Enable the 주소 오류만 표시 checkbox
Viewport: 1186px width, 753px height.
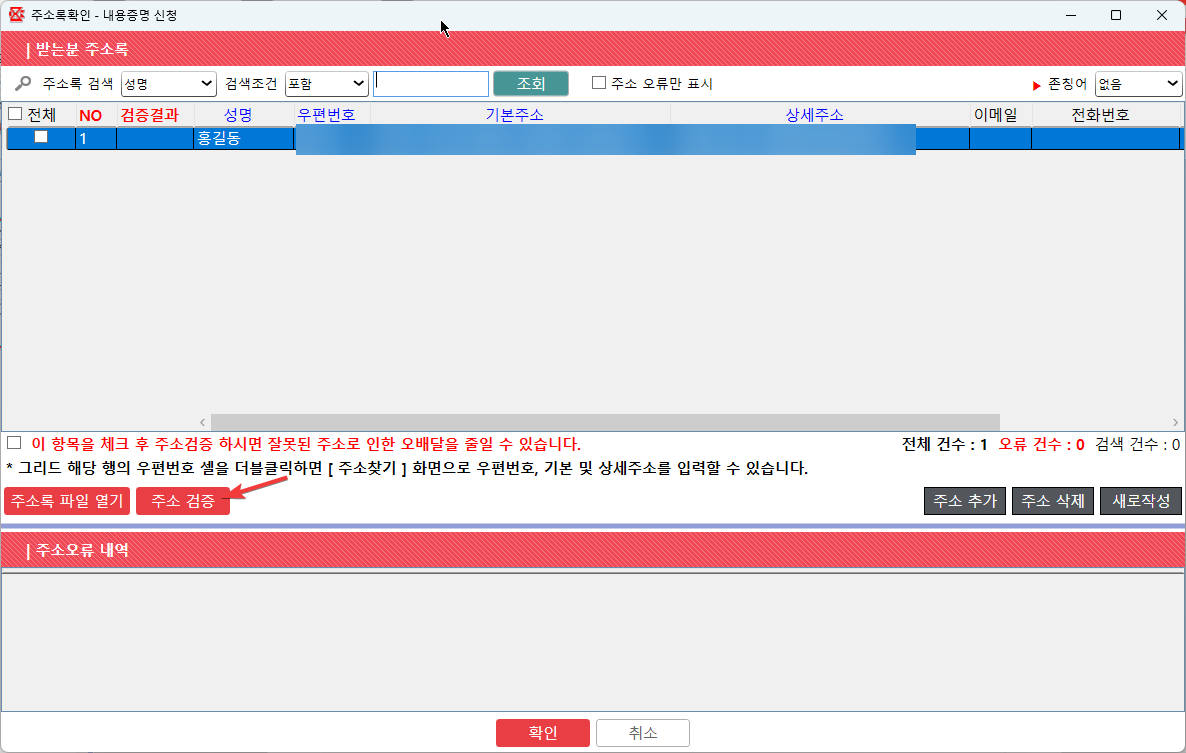599,82
